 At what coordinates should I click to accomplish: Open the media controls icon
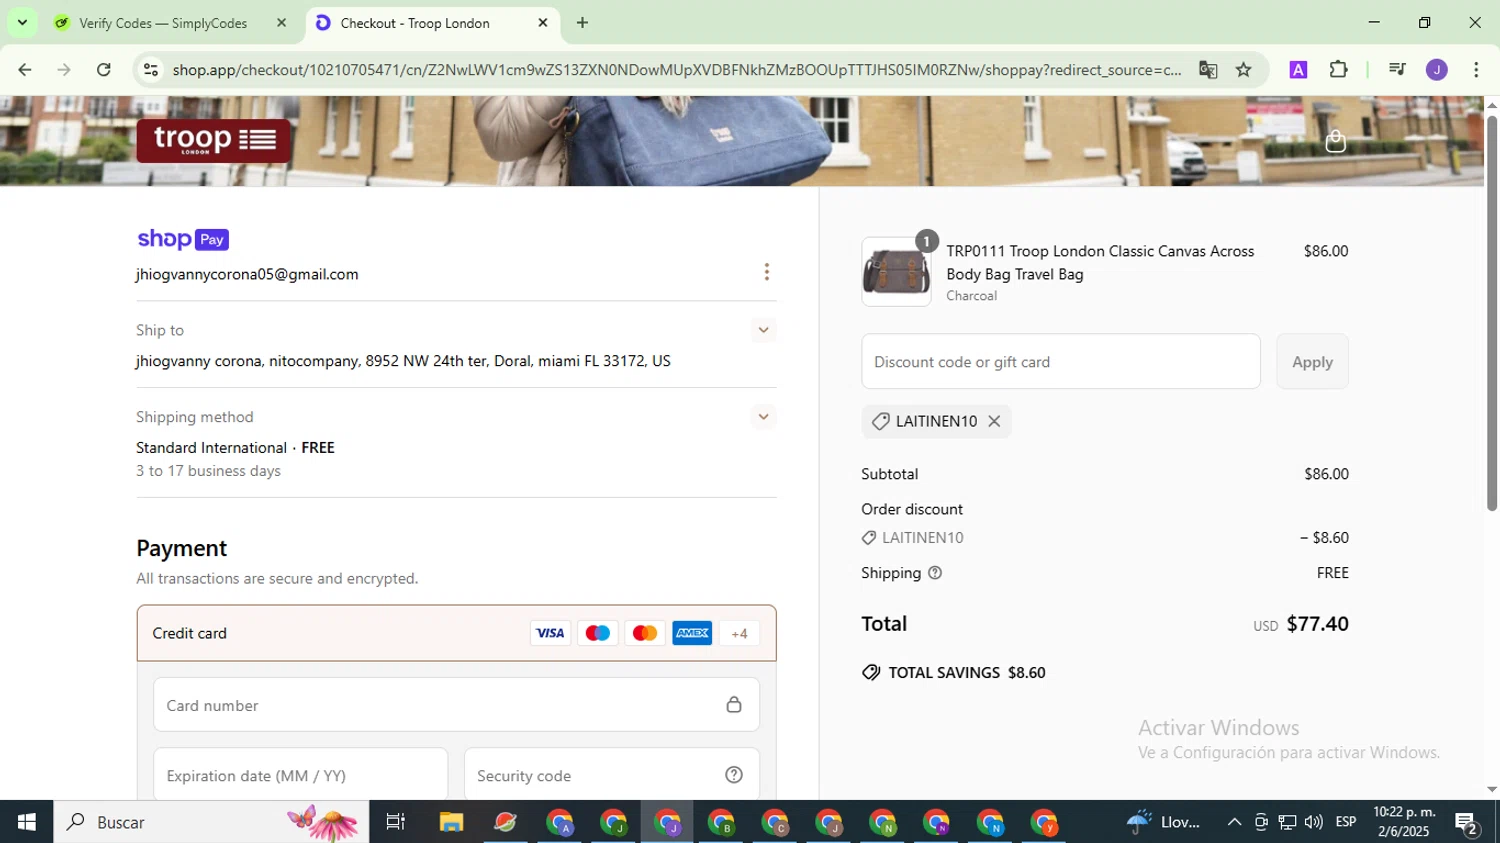pyautogui.click(x=1397, y=69)
